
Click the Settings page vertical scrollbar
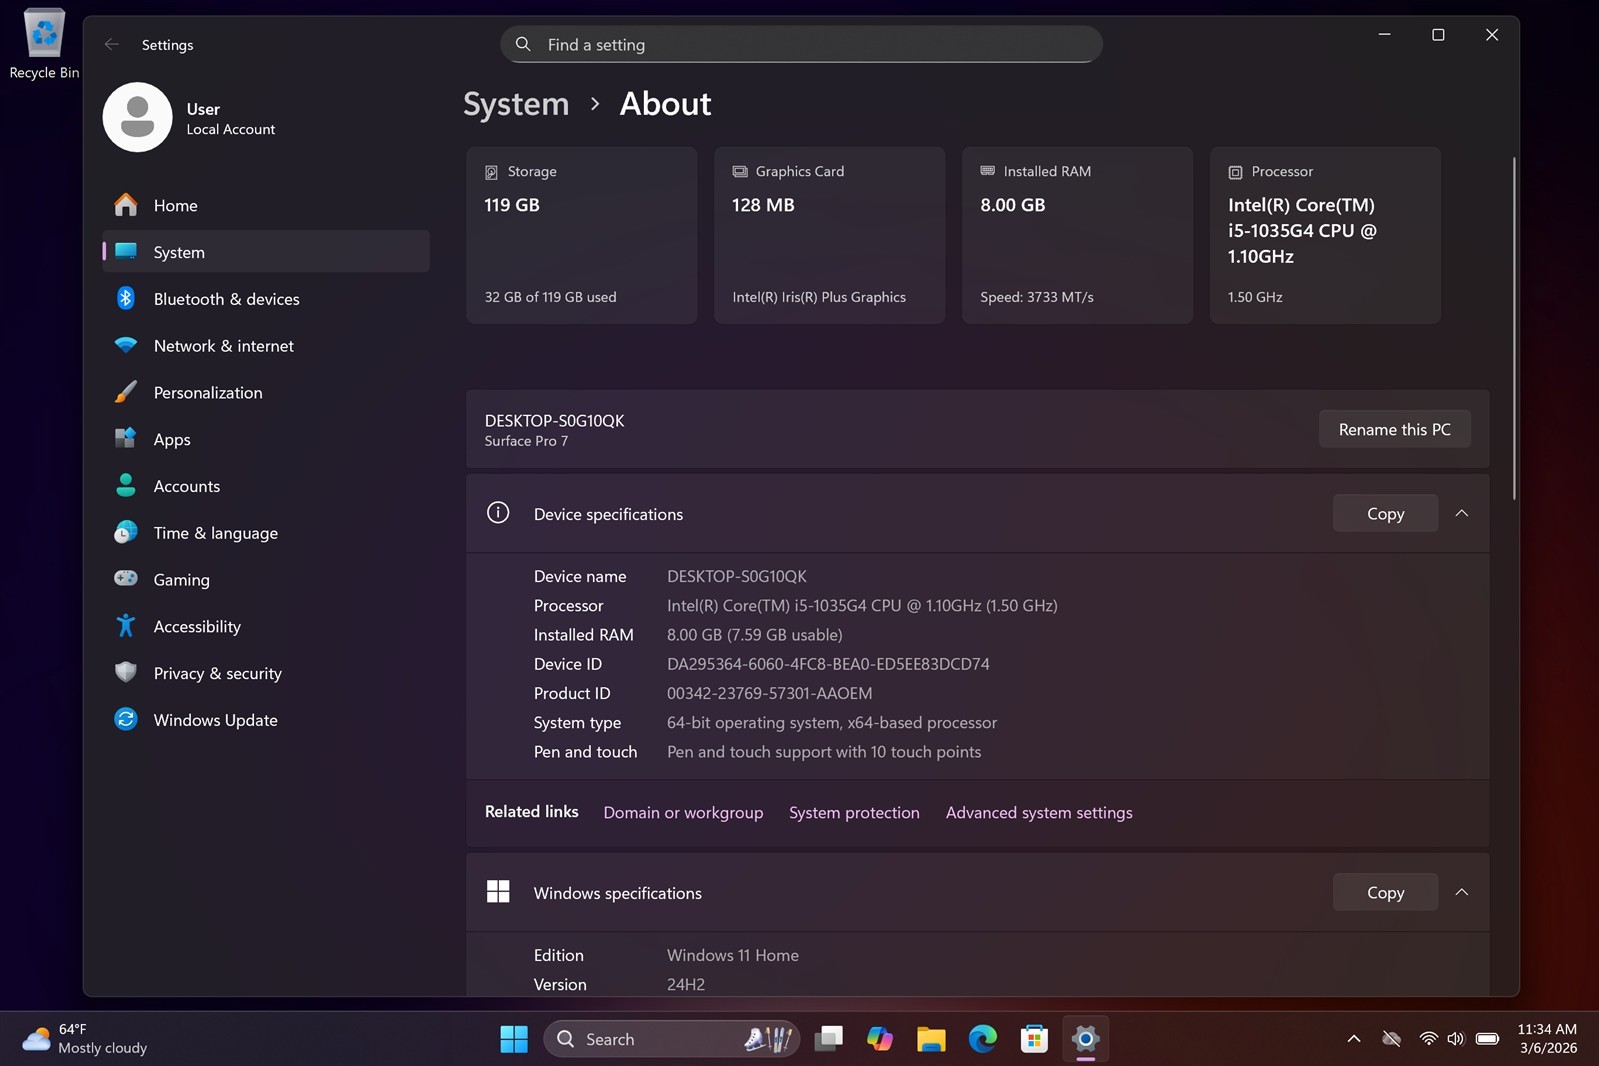1514,328
